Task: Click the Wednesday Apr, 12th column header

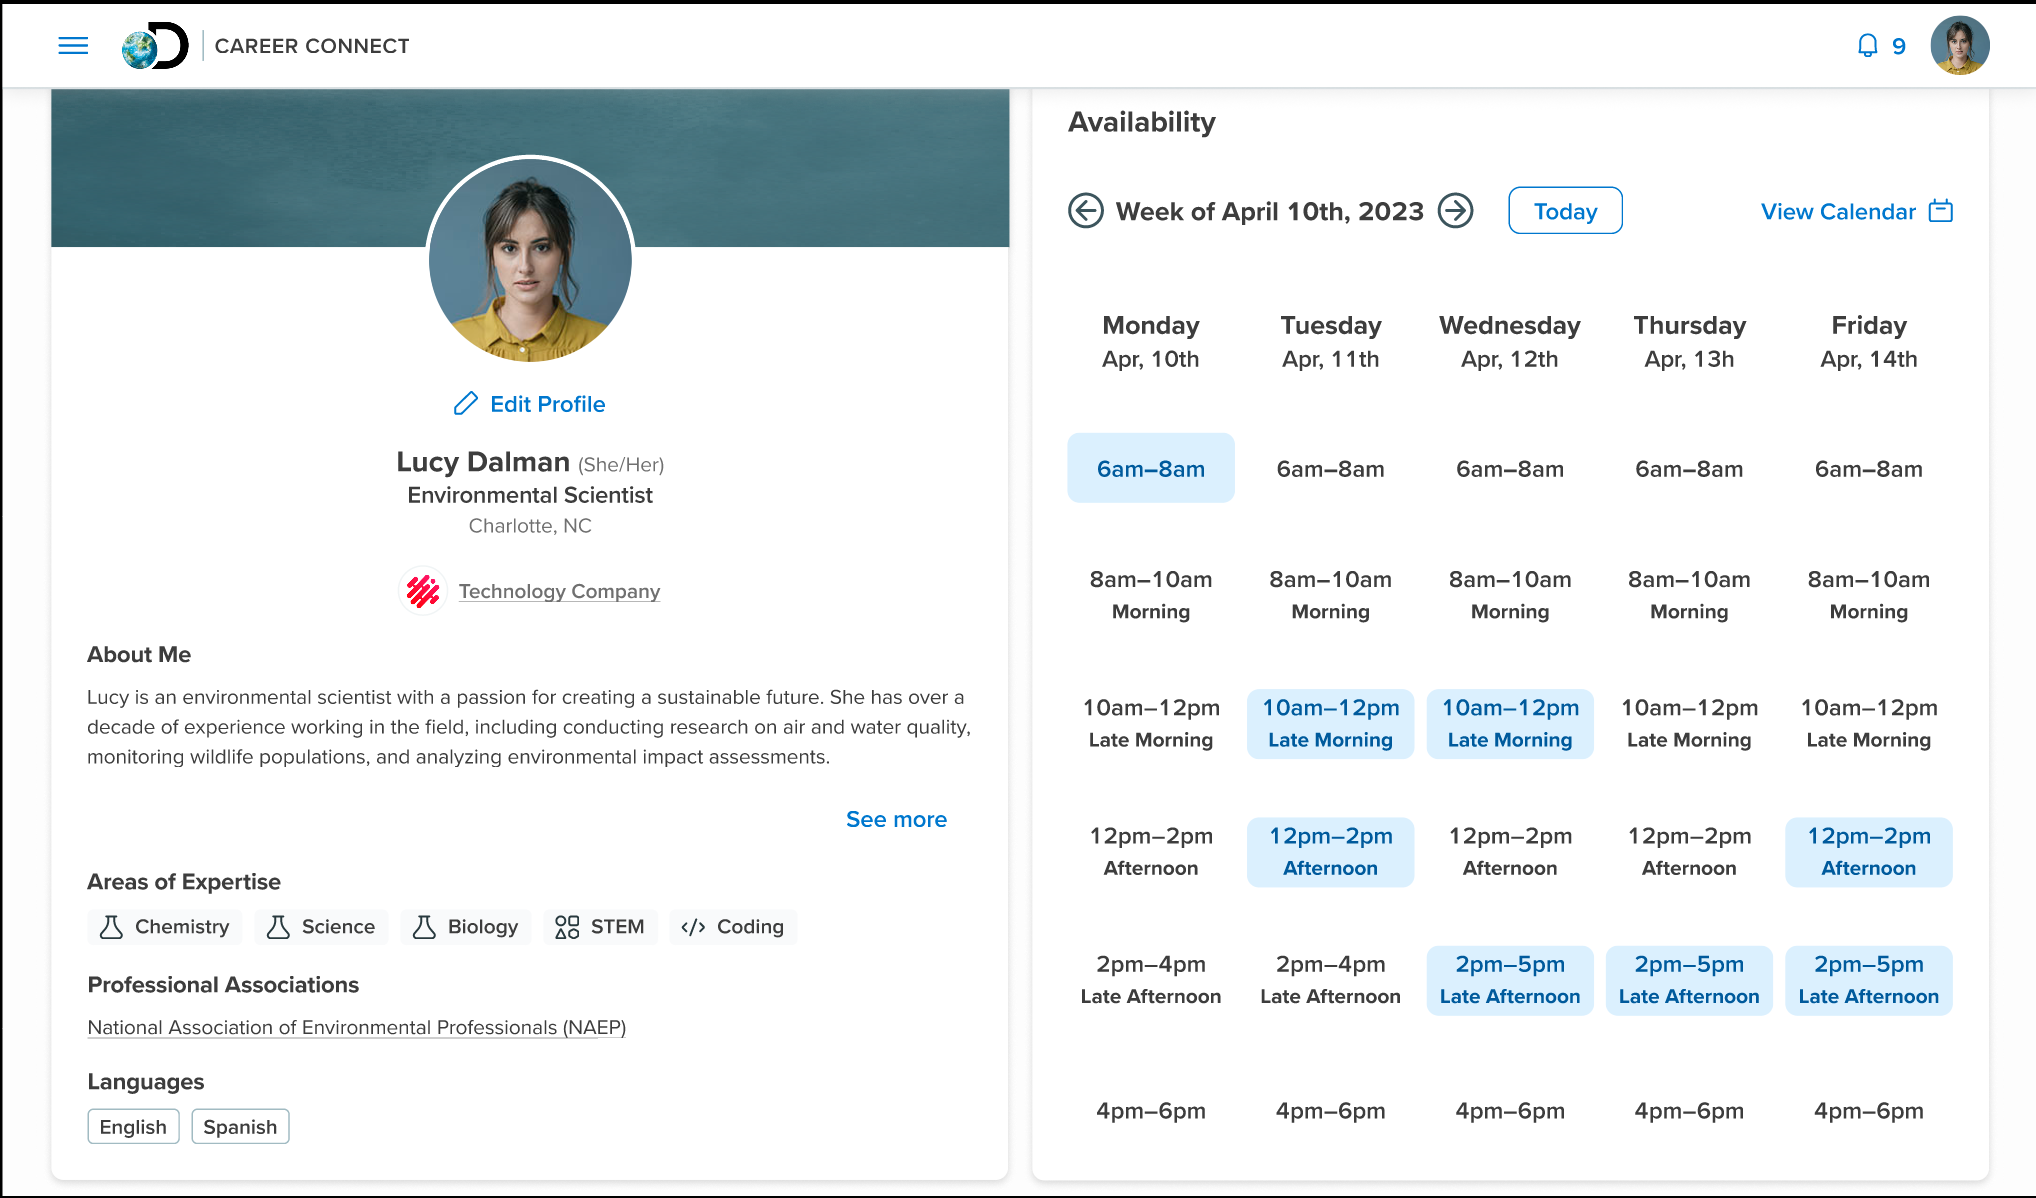Action: [1510, 341]
